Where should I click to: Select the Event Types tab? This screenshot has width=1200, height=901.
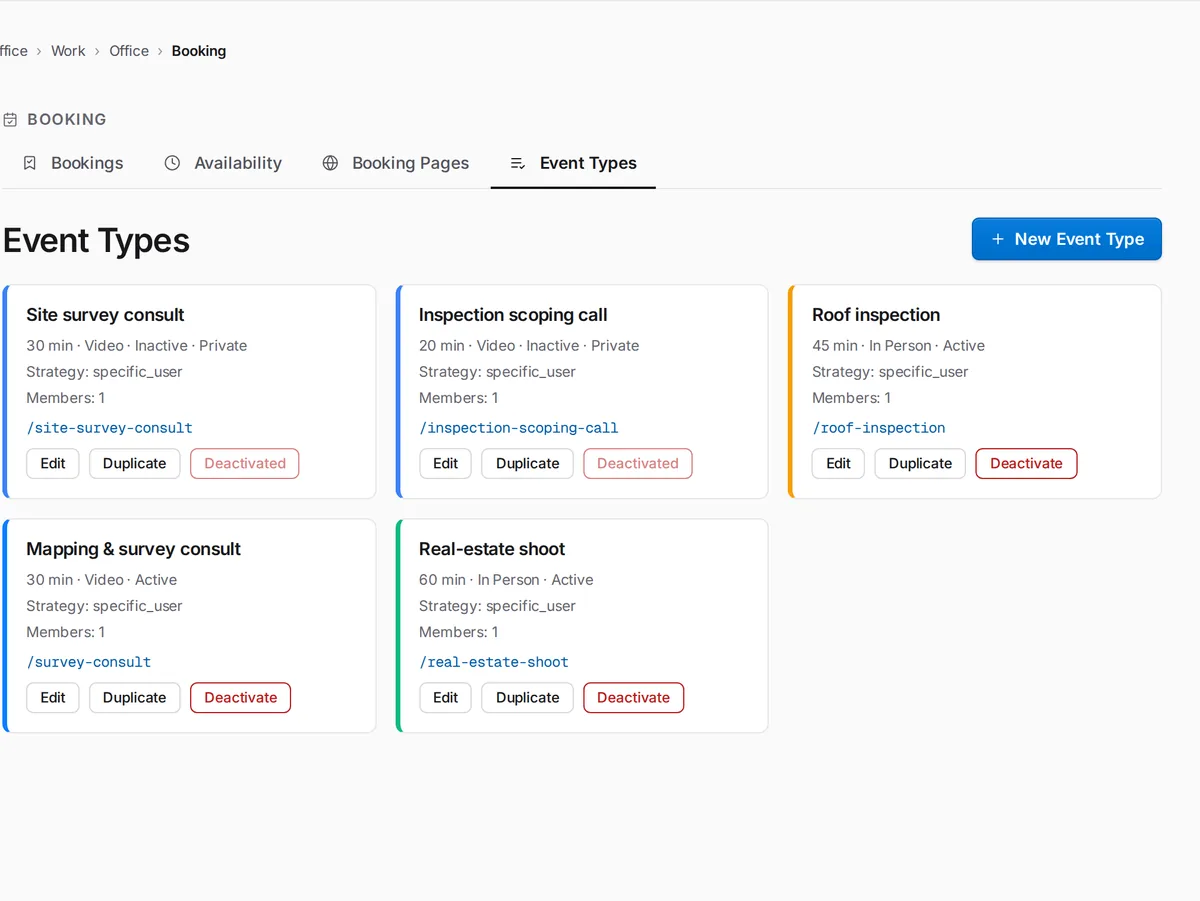click(573, 163)
